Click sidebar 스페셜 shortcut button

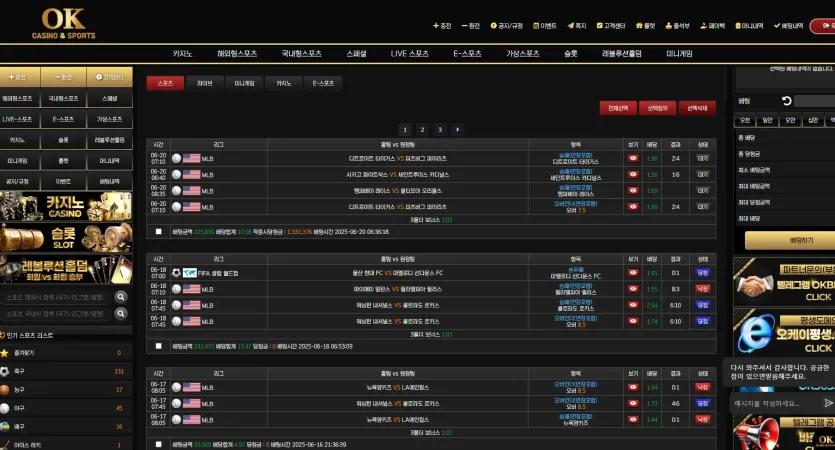tap(109, 99)
